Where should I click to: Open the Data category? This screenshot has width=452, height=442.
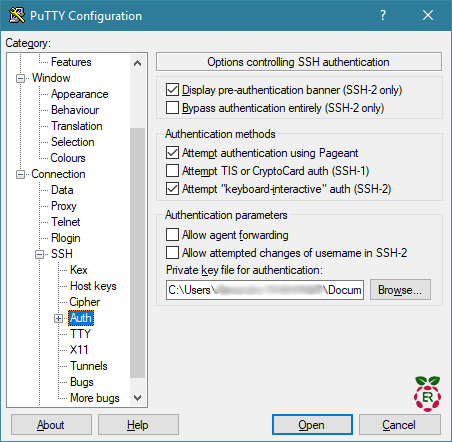(x=62, y=190)
